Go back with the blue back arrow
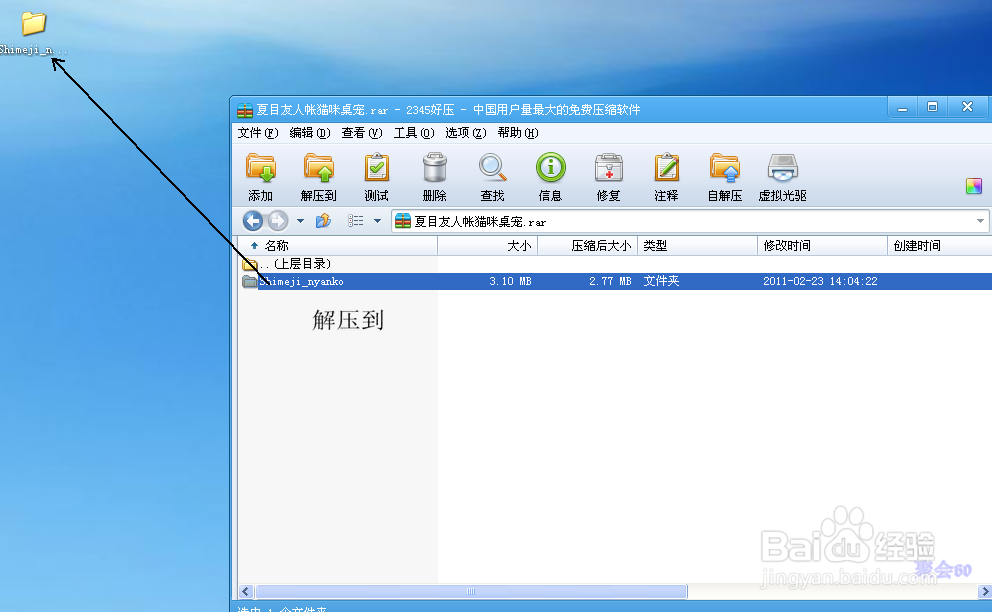This screenshot has height=612, width=992. coord(253,221)
